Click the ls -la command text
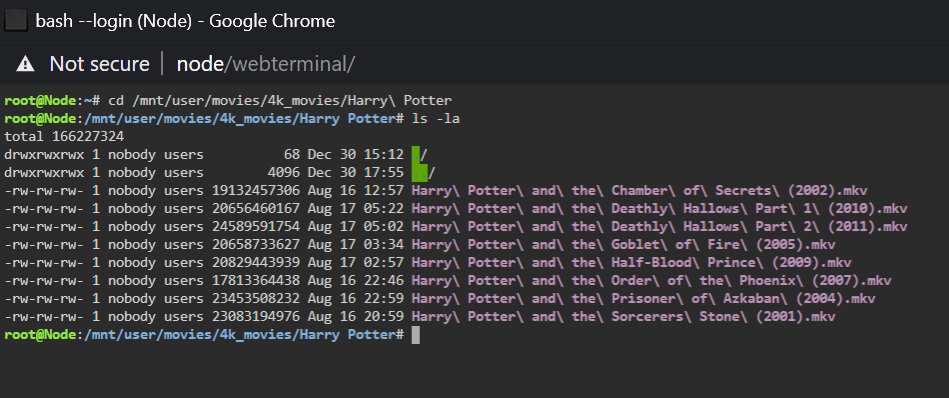The image size is (949, 398). pos(436,119)
